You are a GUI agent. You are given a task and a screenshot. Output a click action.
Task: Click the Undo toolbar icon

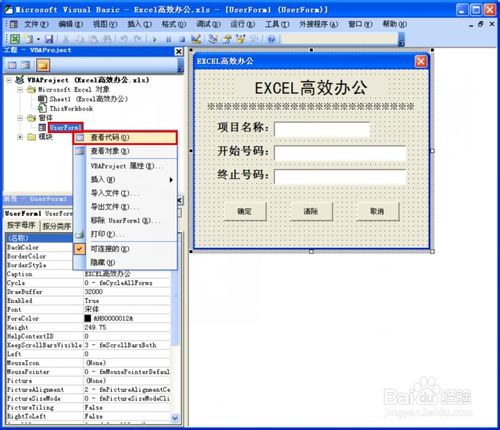tap(124, 39)
